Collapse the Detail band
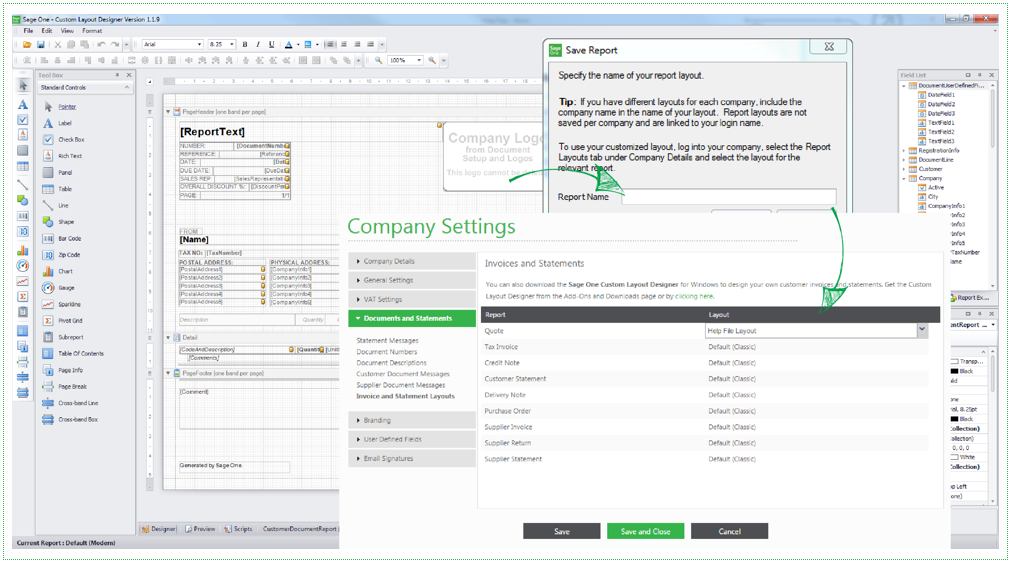 pos(169,337)
